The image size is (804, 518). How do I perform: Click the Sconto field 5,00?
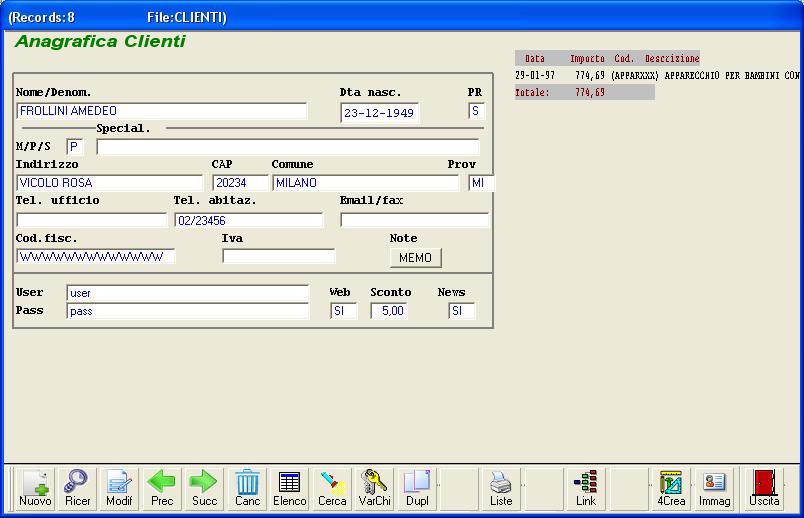(389, 311)
